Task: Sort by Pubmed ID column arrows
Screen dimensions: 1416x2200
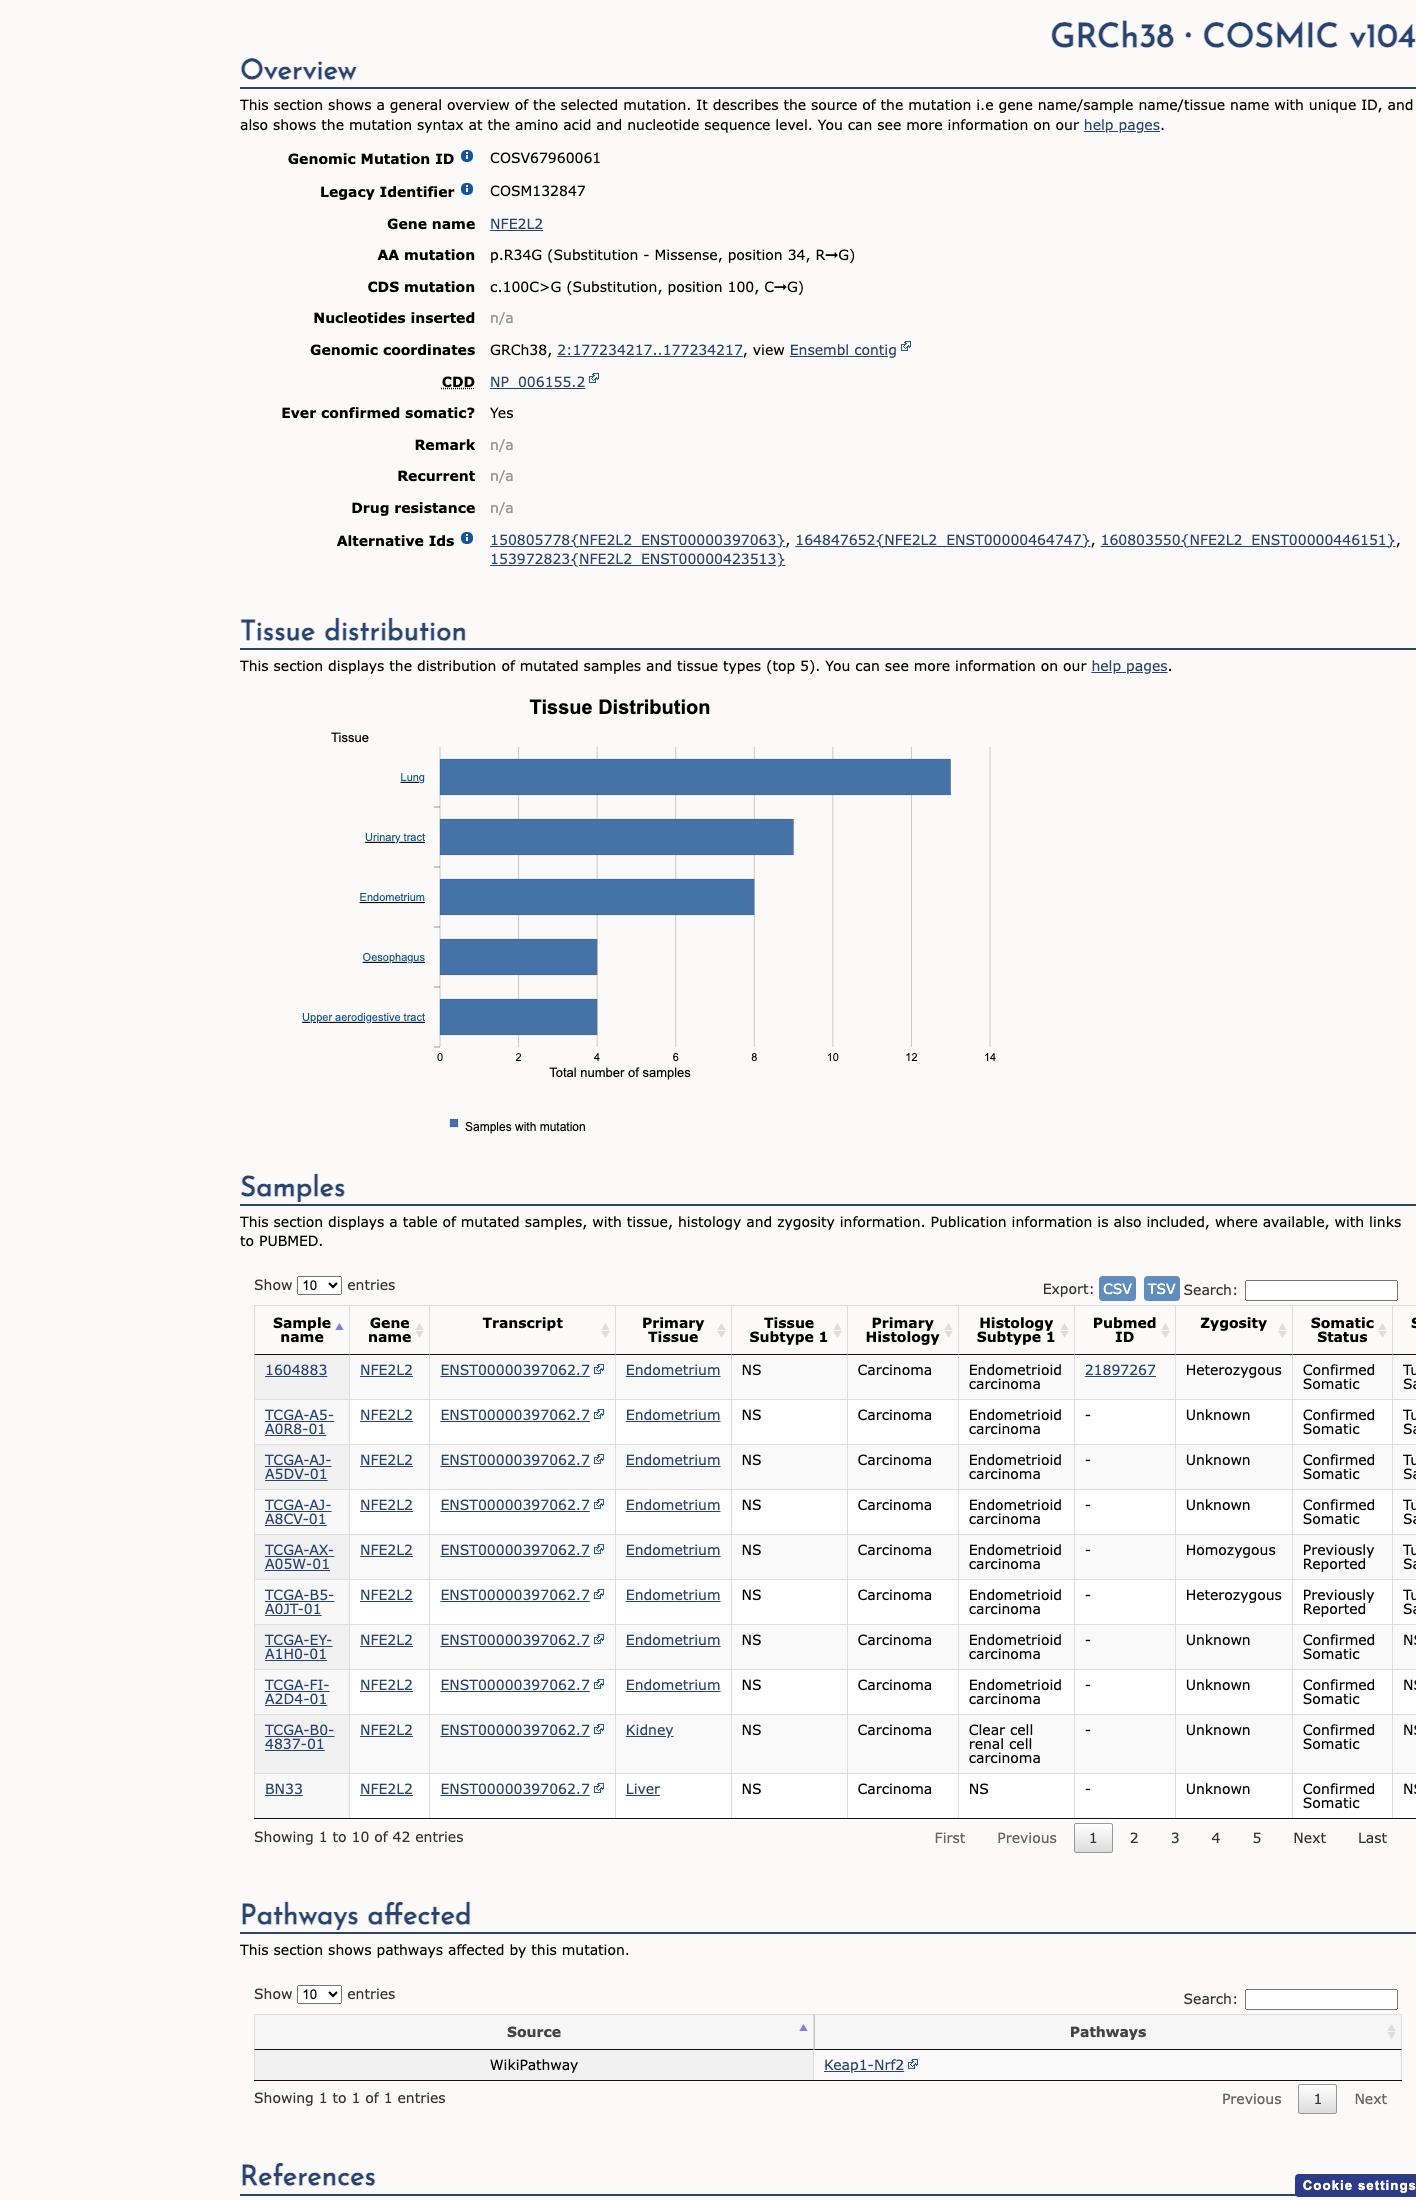Action: click(1165, 1330)
